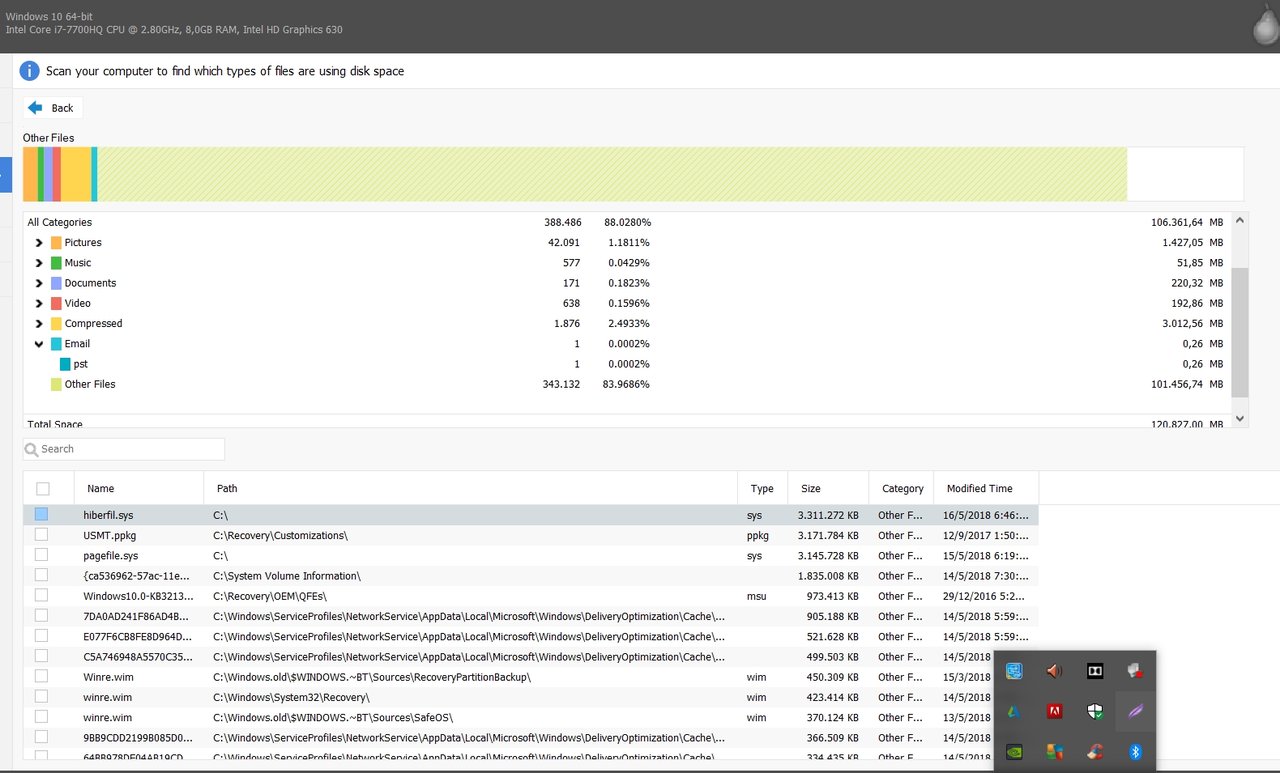
Task: Sort the file list by Size column
Action: [x=810, y=489]
